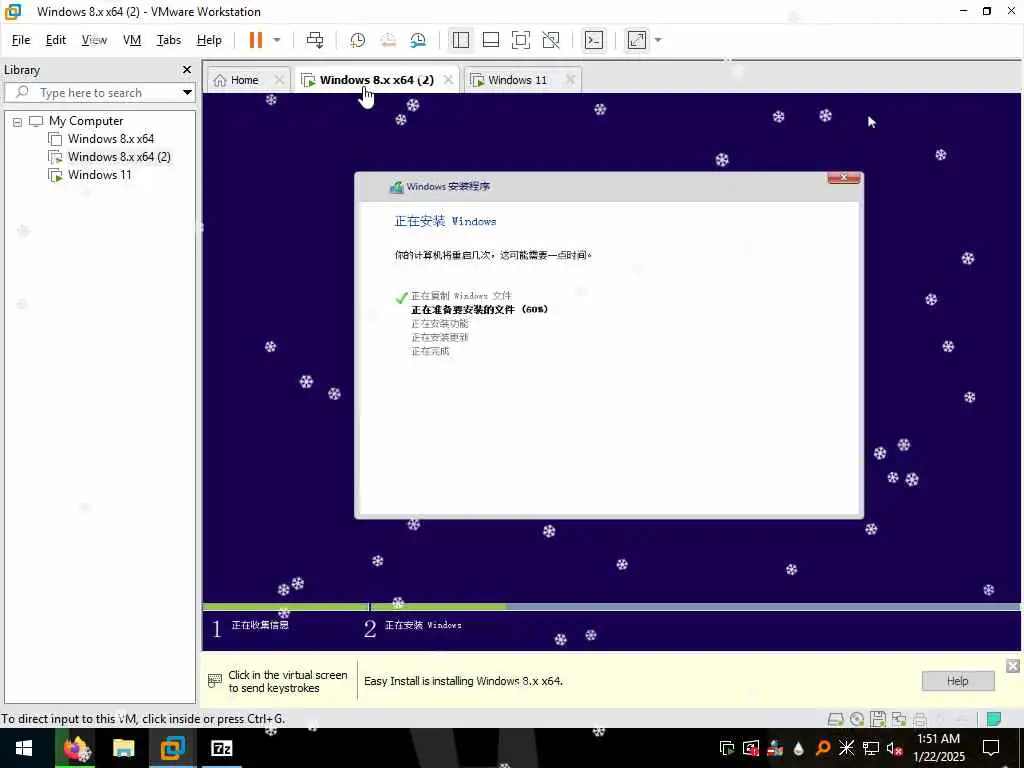Open the Help menu

point(209,40)
